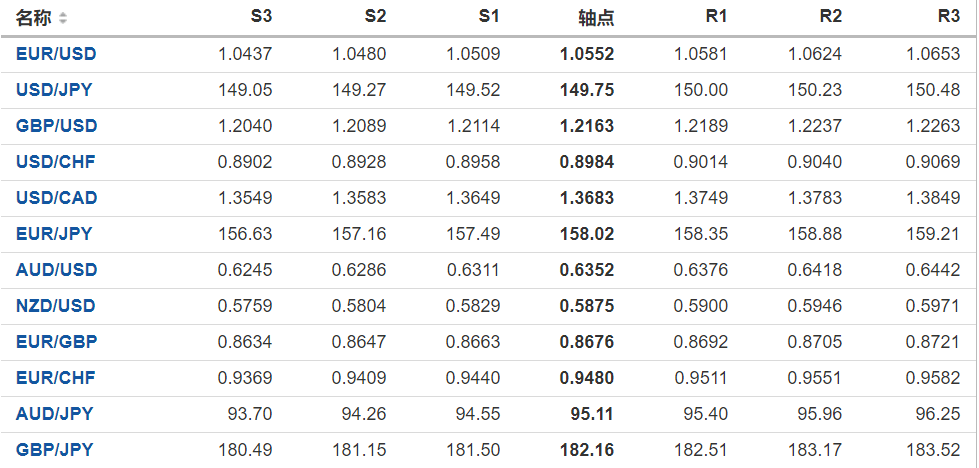
Task: Click EUR/USD pivot value 1.0552
Action: click(587, 54)
